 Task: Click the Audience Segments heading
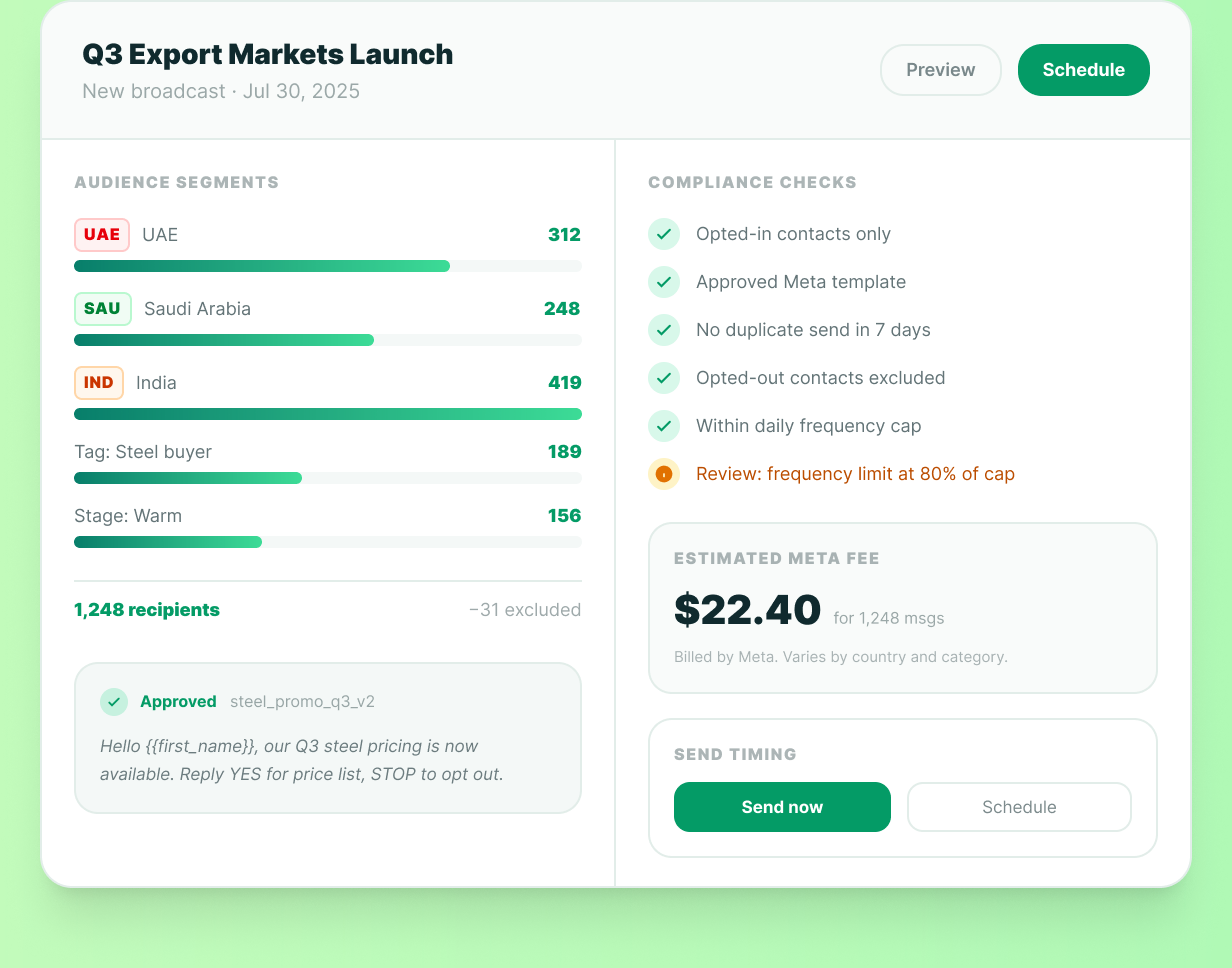coord(176,183)
